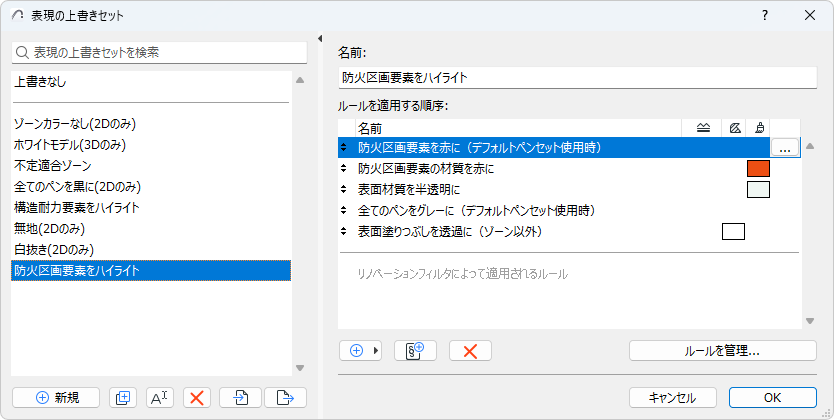
Task: Click the drag handle of 表面材質を半透明に rule
Action: [x=345, y=189]
